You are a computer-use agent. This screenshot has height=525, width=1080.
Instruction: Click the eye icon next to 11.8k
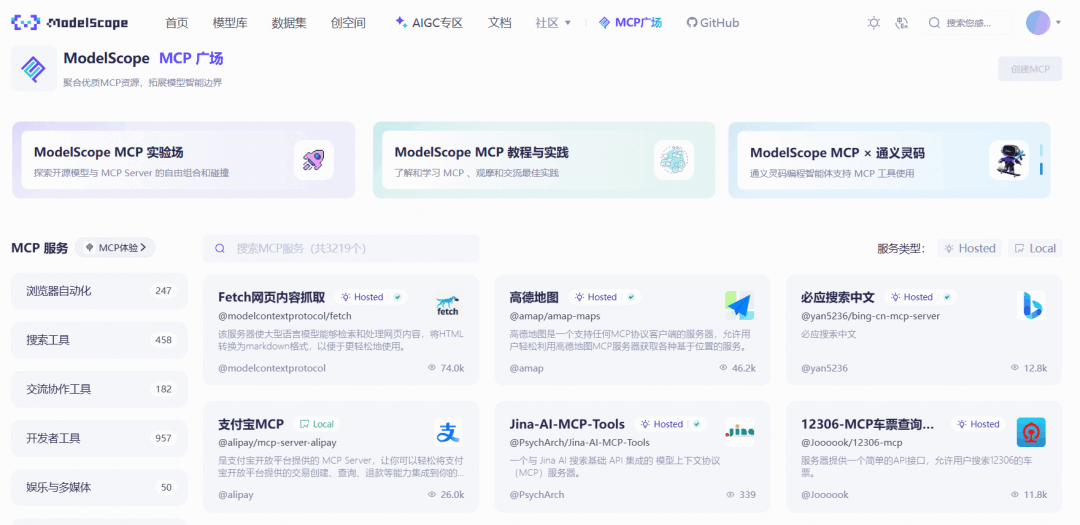[x=1015, y=495]
